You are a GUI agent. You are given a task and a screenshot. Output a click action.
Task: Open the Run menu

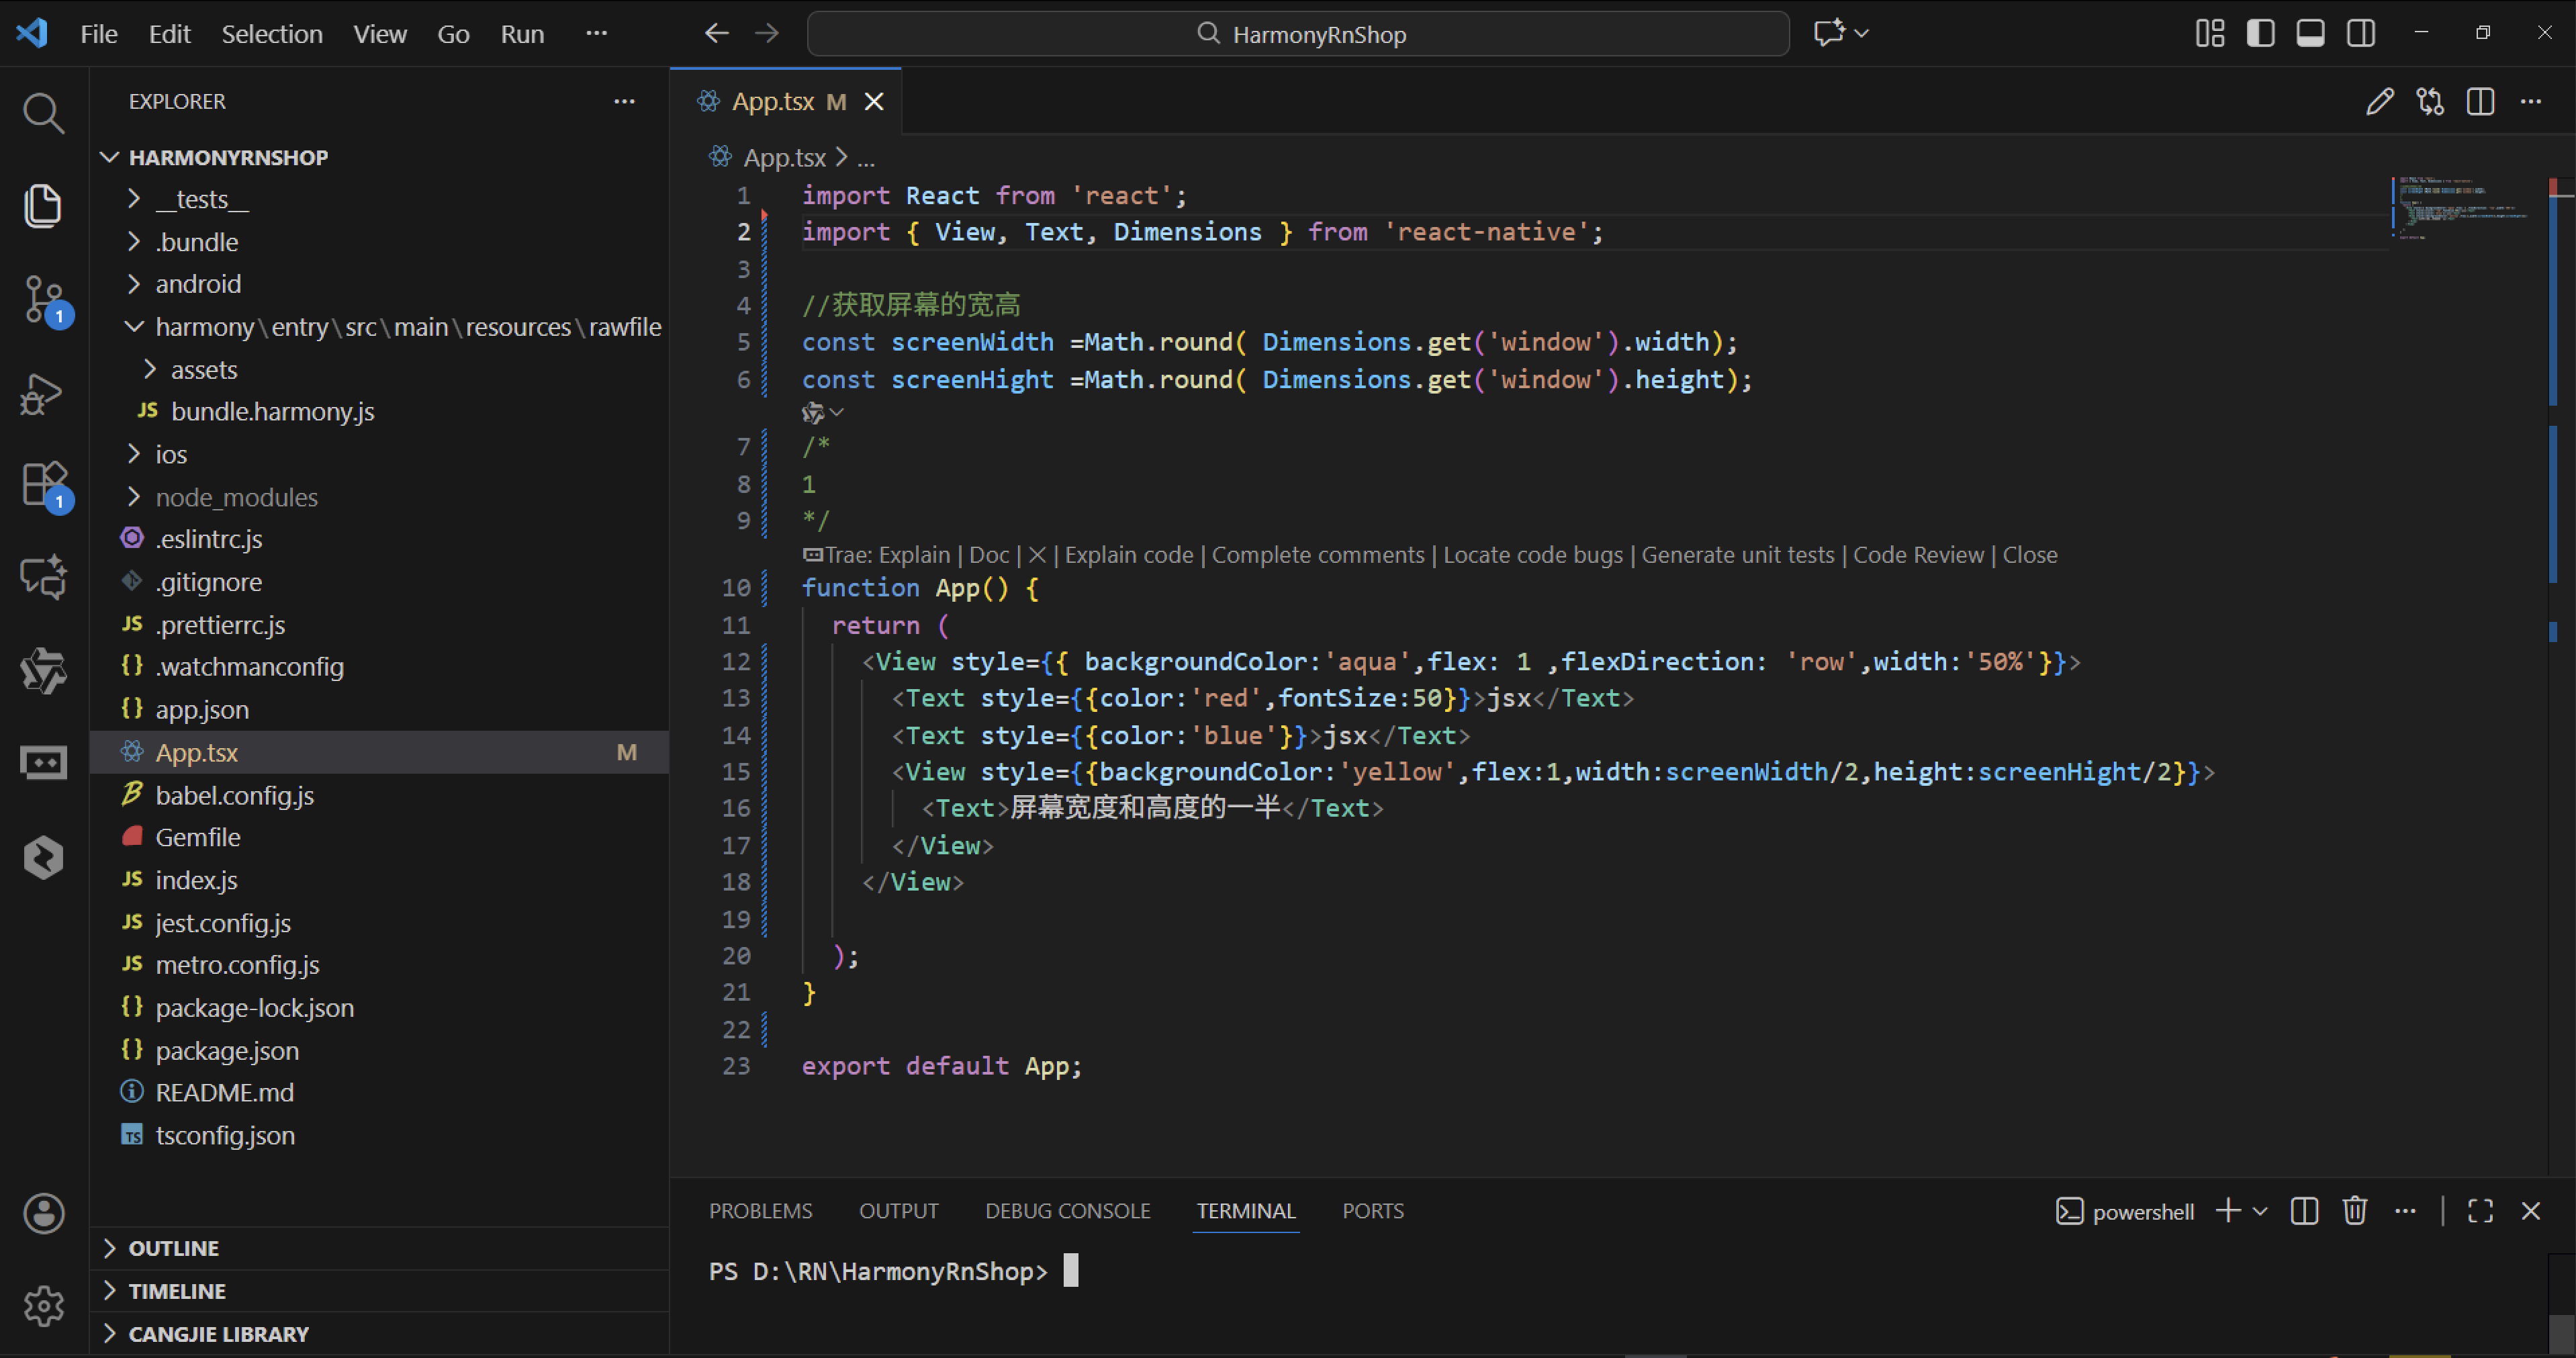pyautogui.click(x=522, y=33)
